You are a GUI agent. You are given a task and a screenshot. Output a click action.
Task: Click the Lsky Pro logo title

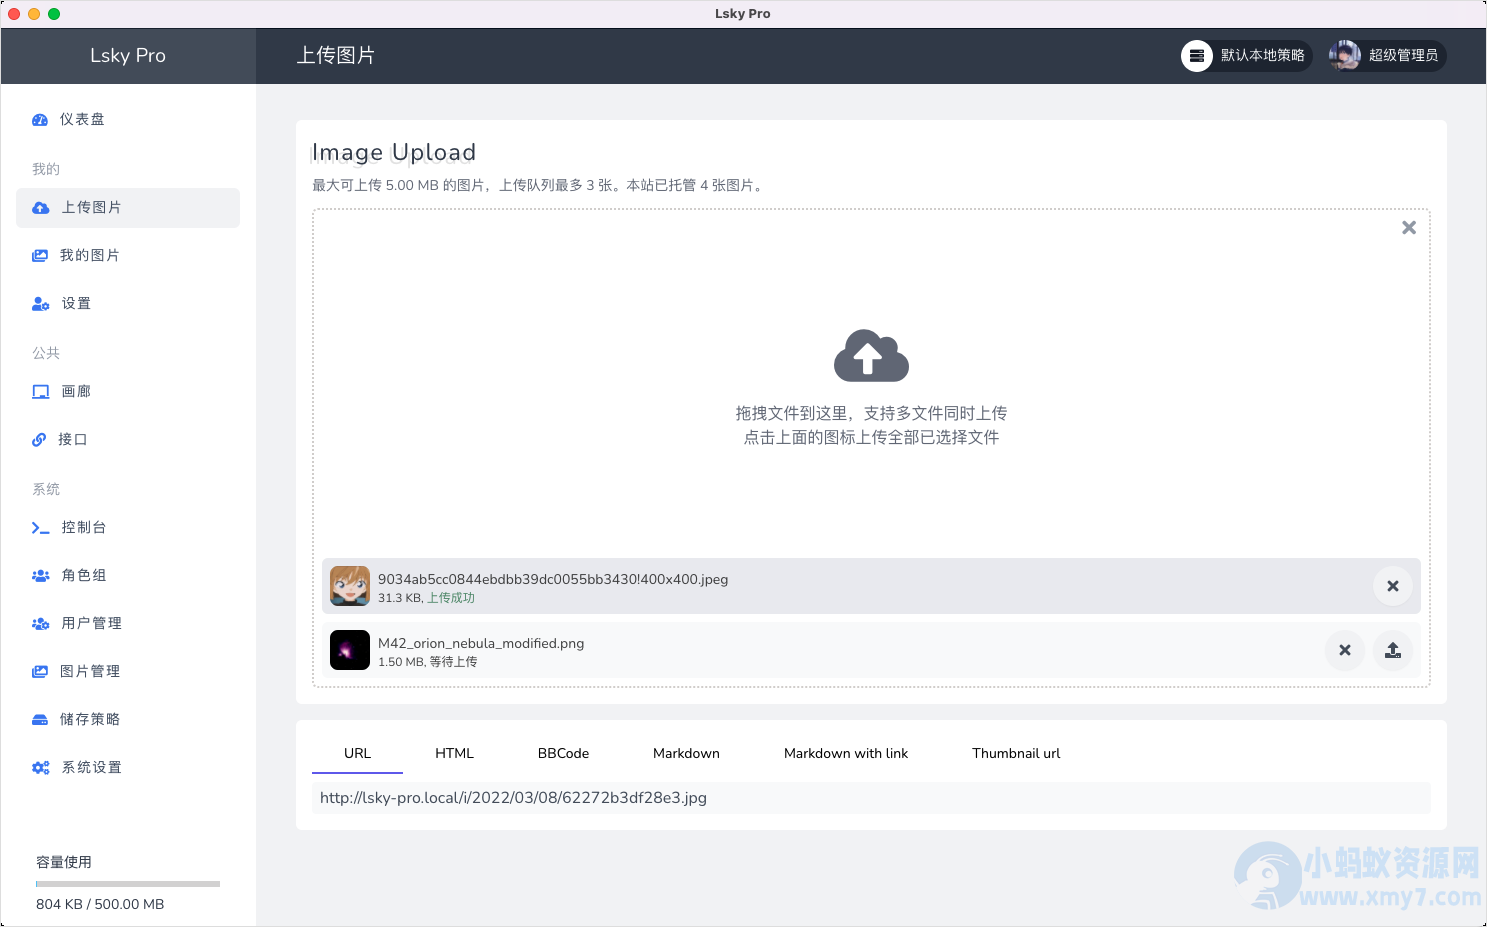click(128, 56)
